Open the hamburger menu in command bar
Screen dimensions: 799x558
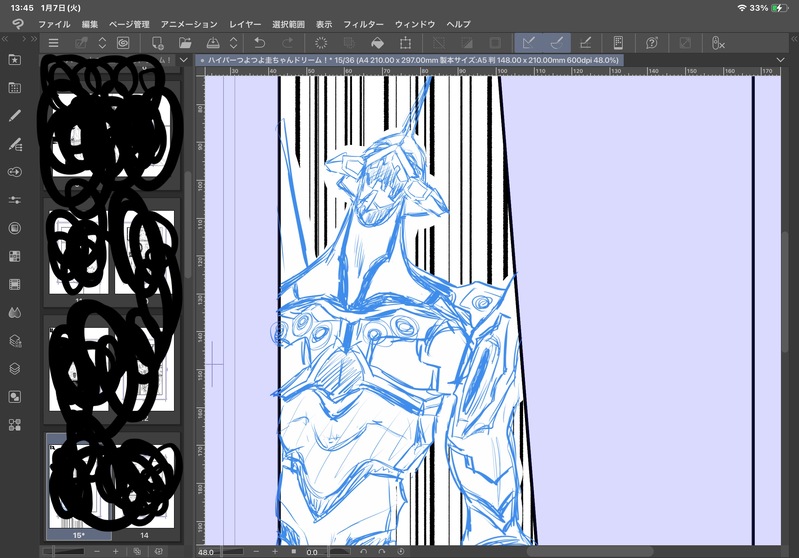click(53, 43)
